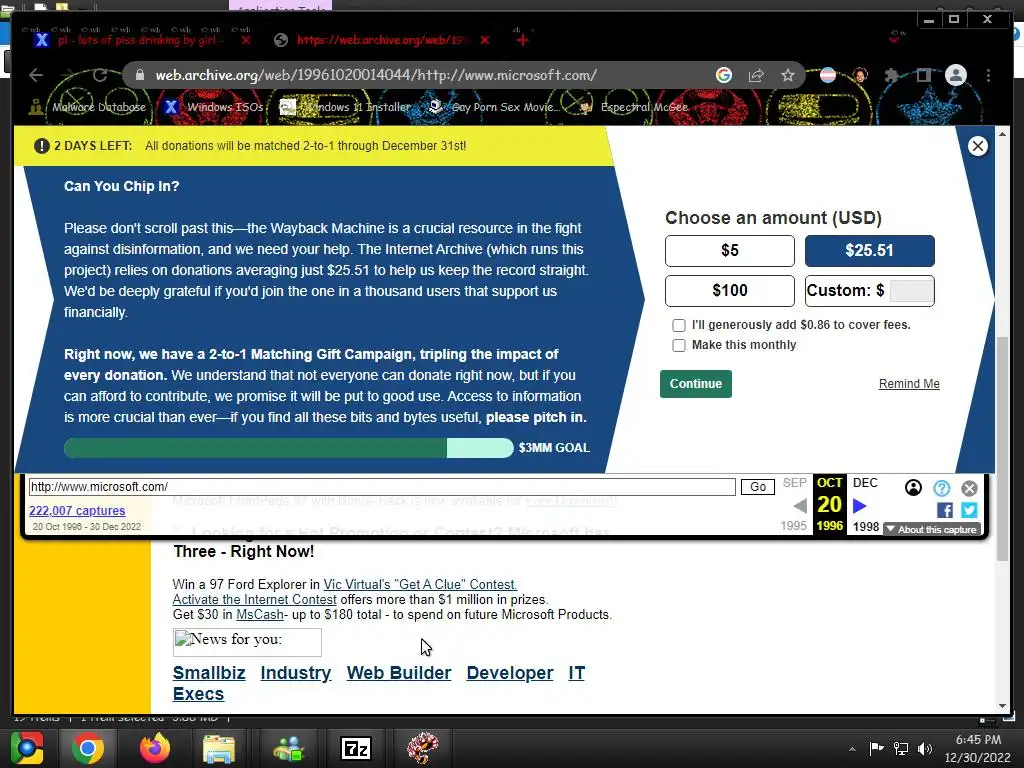Click the Continue donation button
Viewport: 1024px width, 768px height.
pyautogui.click(x=696, y=384)
